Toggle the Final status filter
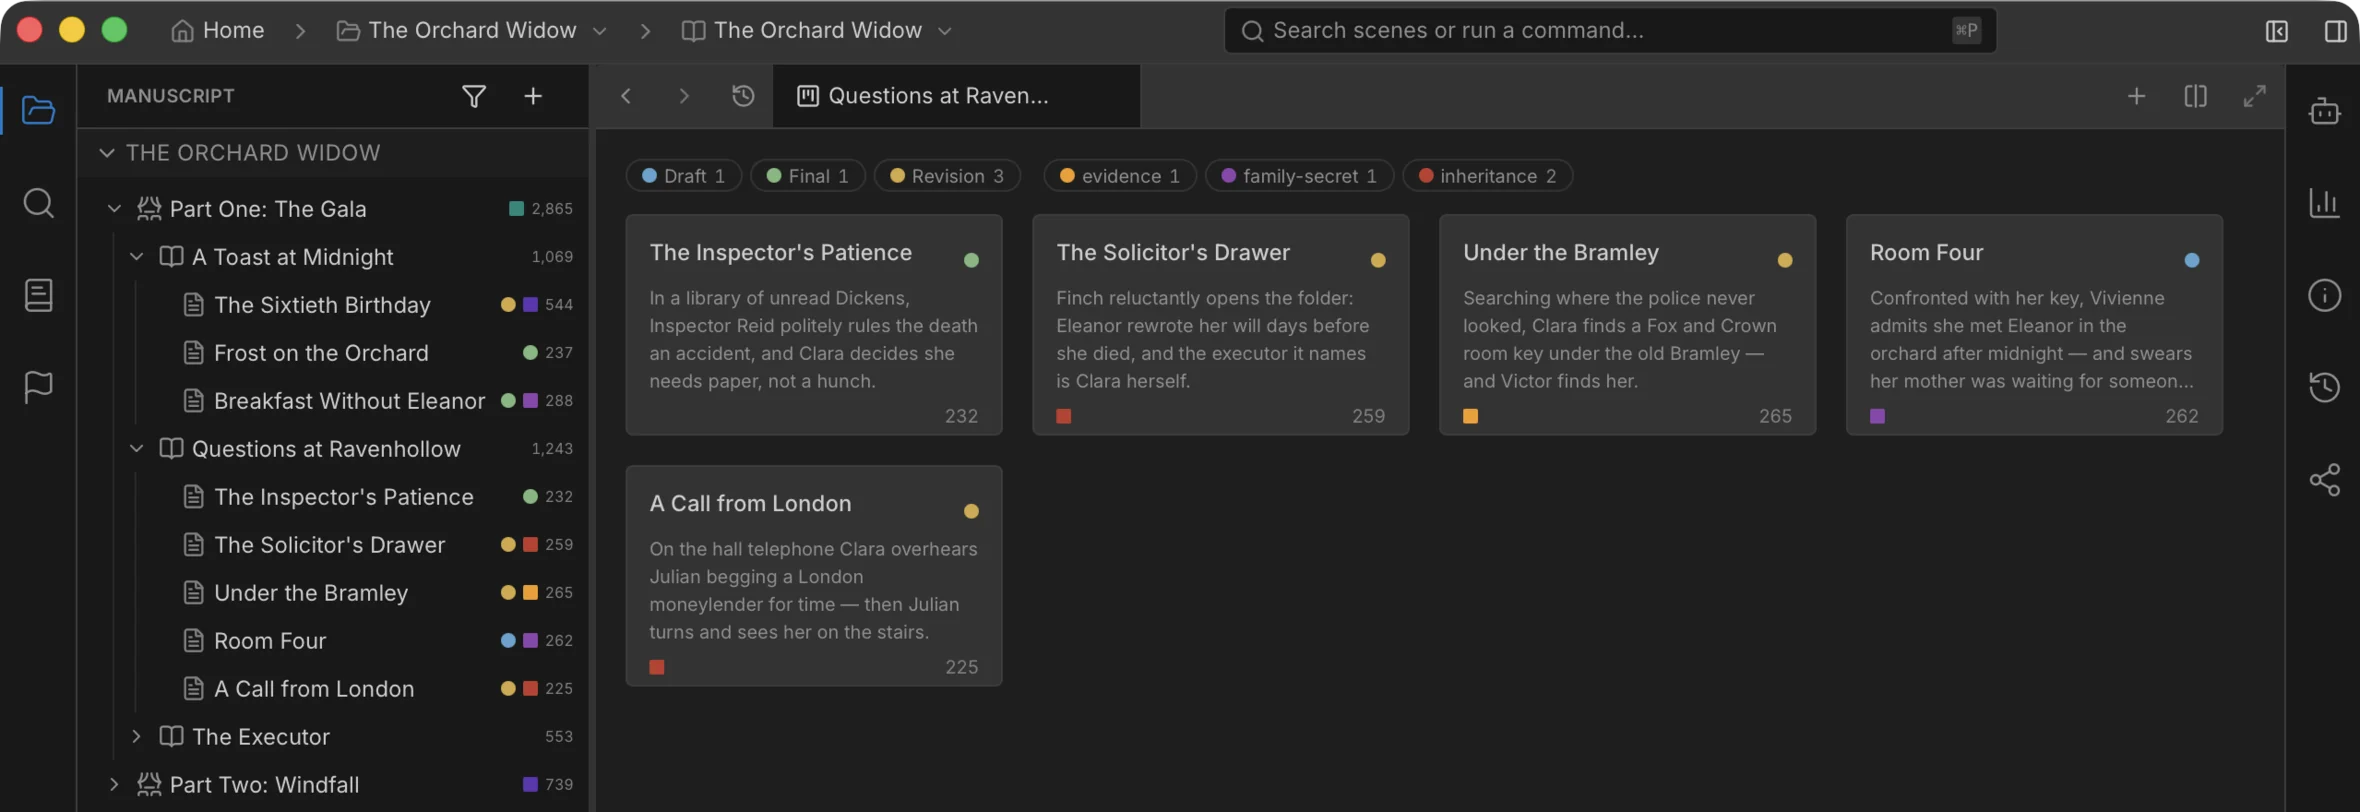 pos(807,176)
